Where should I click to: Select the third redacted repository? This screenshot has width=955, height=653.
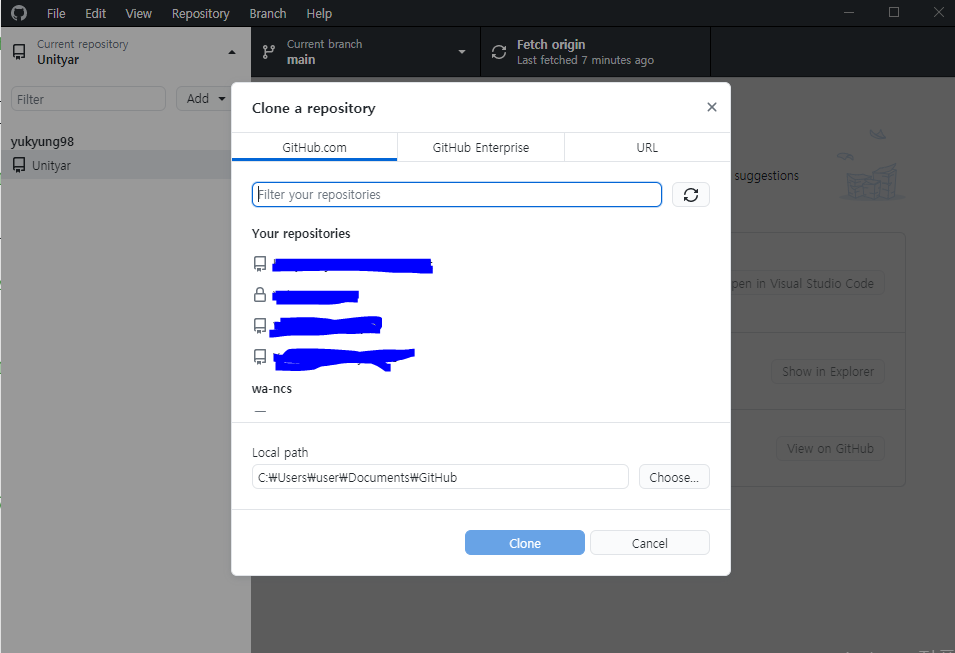481,326
